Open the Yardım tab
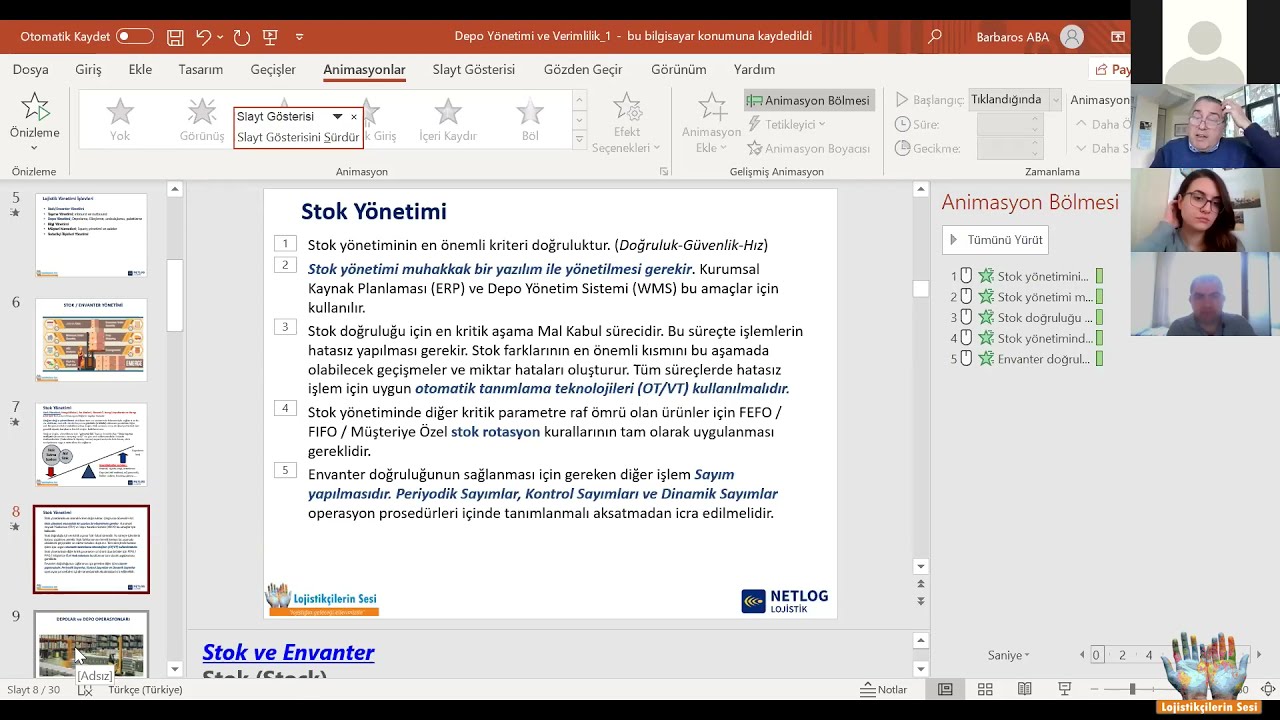Screen dimensions: 1280x720 click(x=754, y=70)
